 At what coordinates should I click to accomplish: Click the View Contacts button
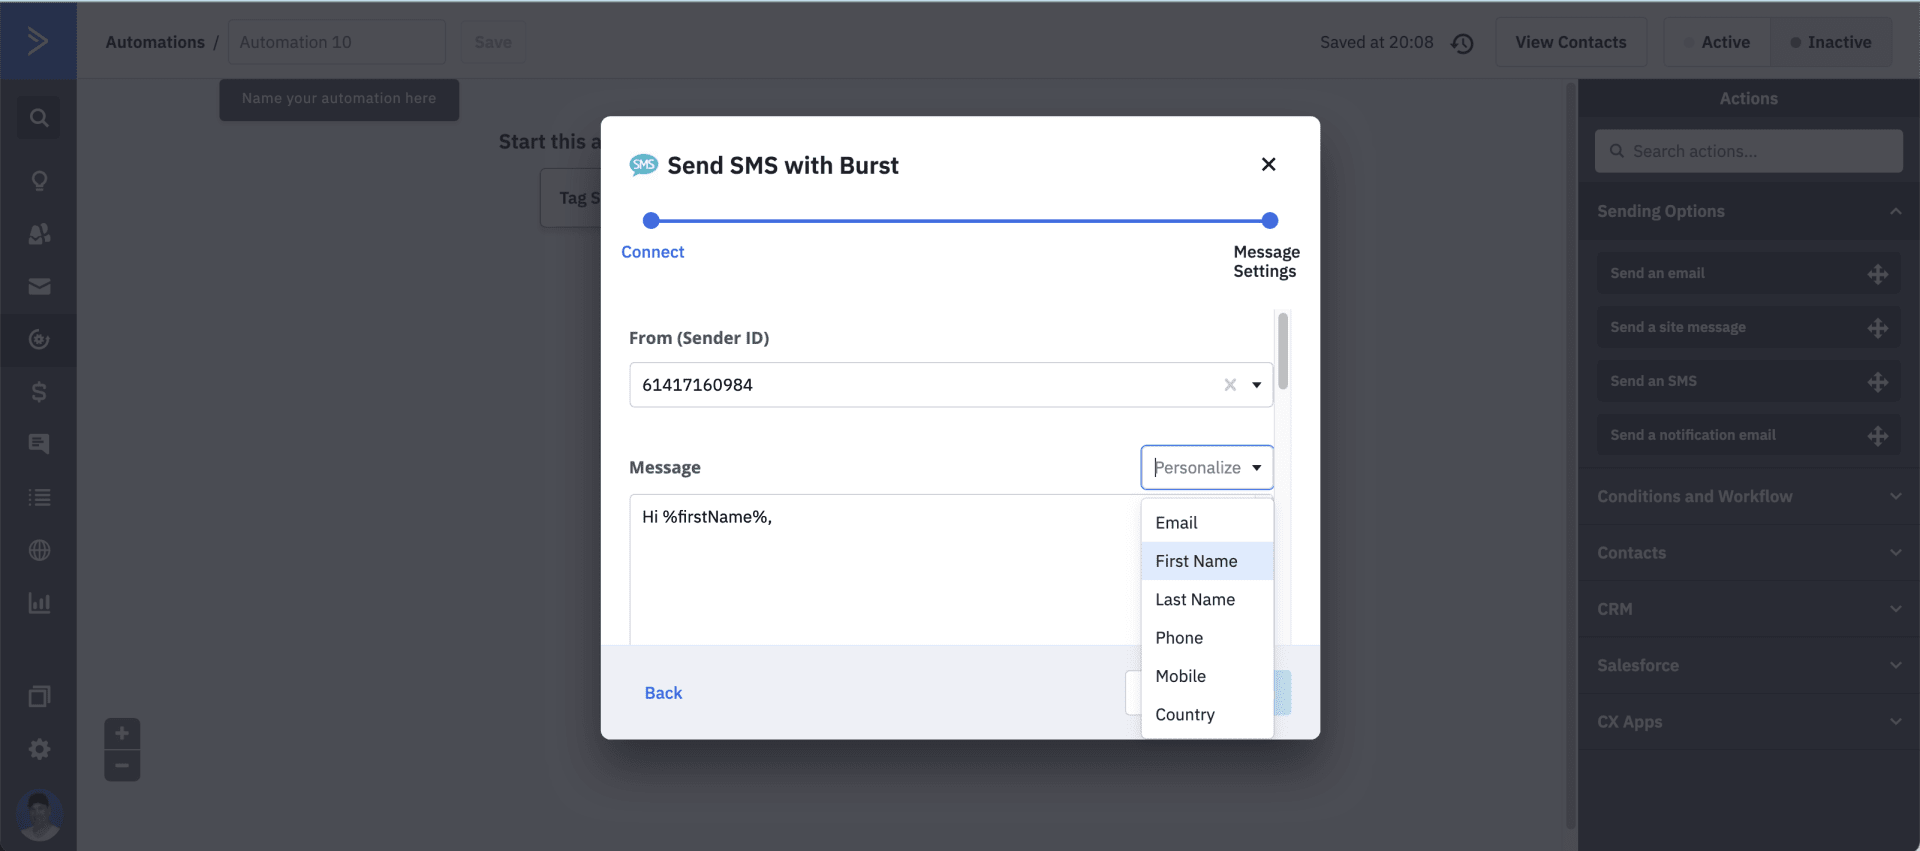[x=1571, y=42]
